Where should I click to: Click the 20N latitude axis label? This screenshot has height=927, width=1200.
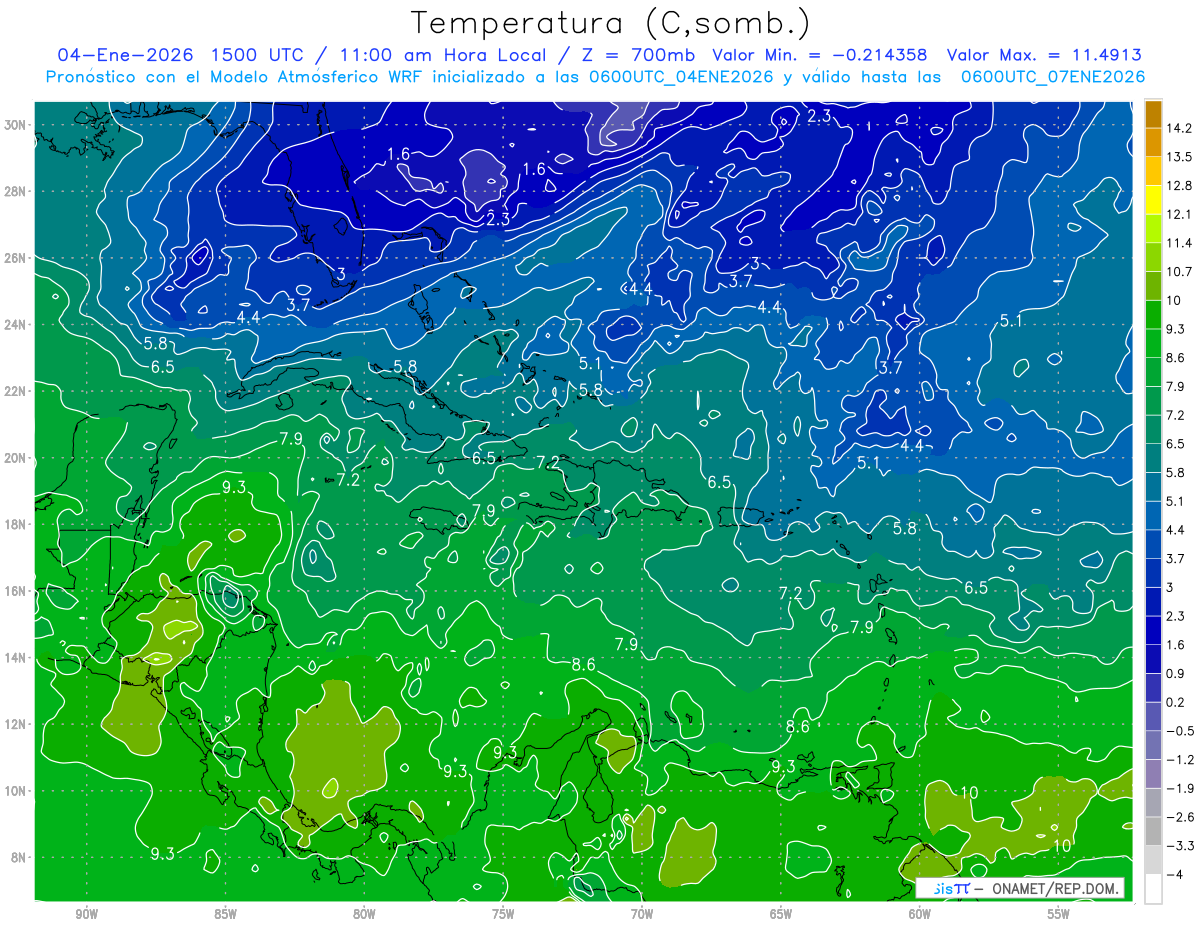pyautogui.click(x=15, y=458)
